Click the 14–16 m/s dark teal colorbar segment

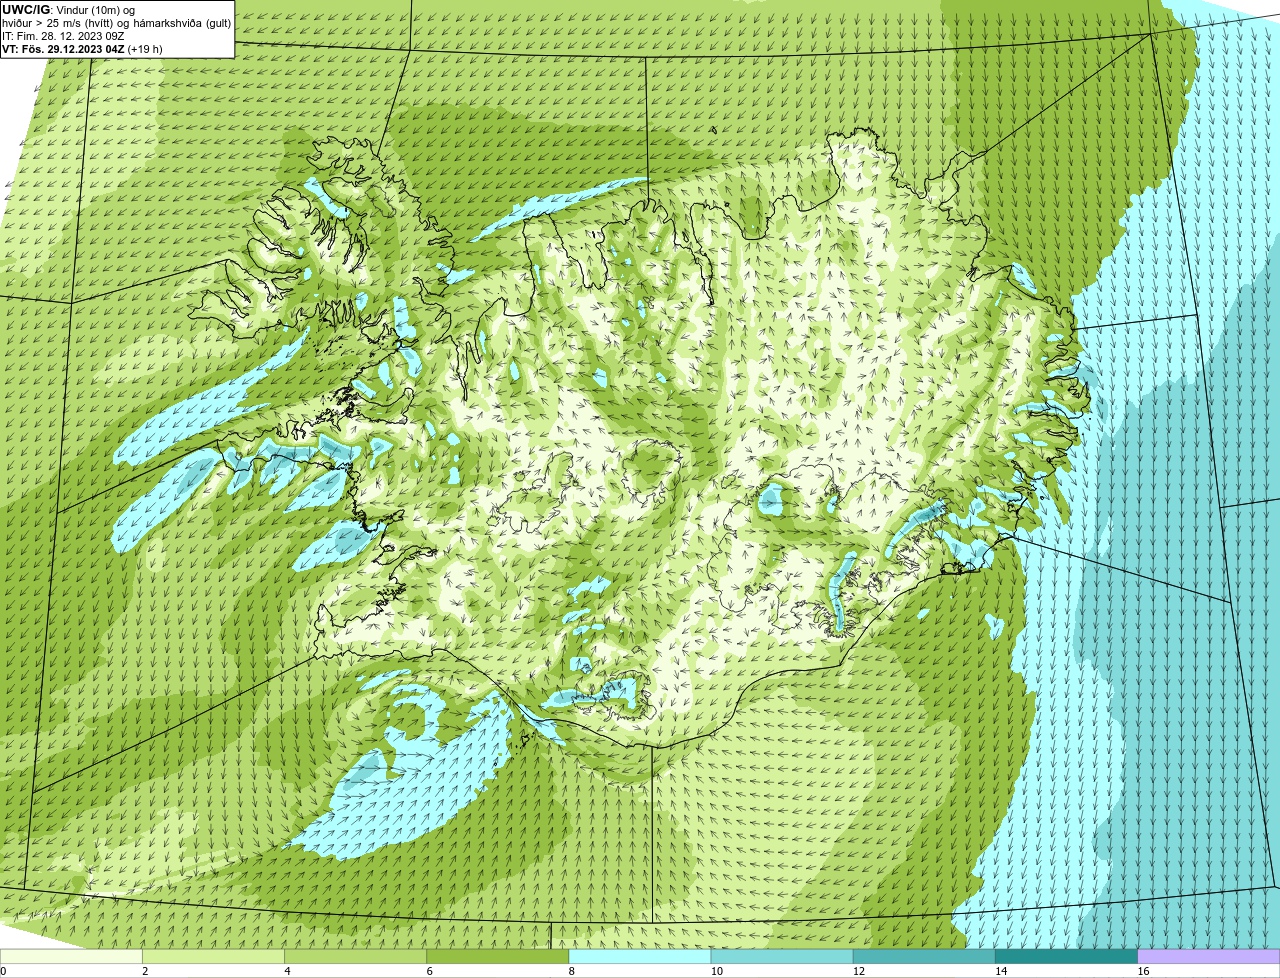(x=1067, y=956)
